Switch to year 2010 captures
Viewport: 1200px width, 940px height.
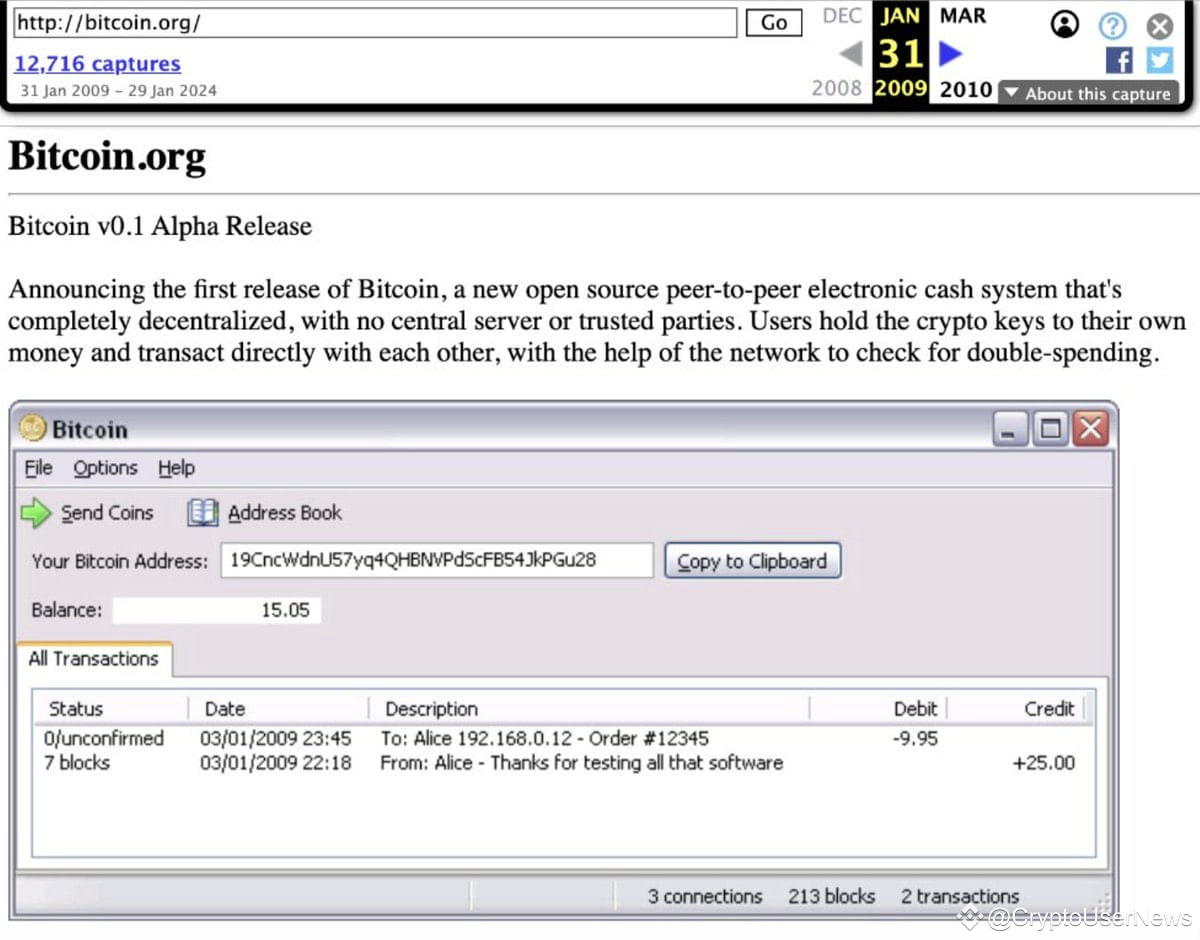tap(964, 89)
